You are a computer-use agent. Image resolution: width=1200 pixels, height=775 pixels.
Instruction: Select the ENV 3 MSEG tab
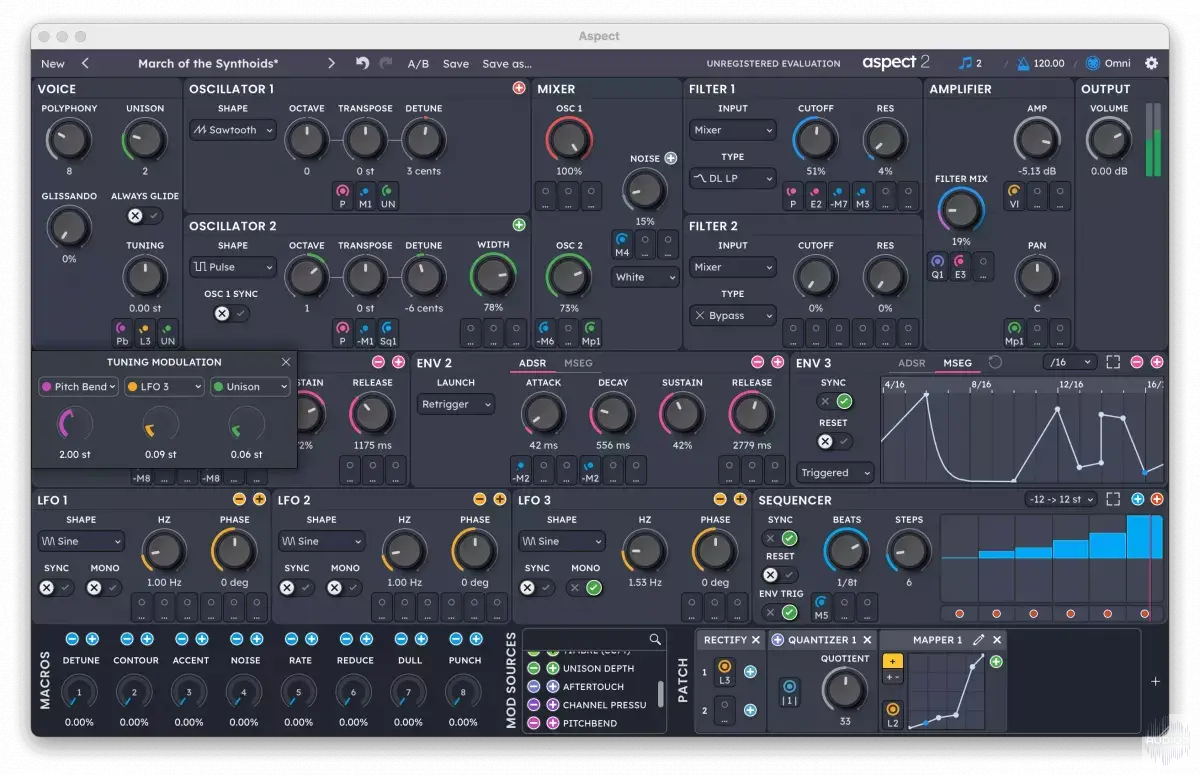click(957, 363)
